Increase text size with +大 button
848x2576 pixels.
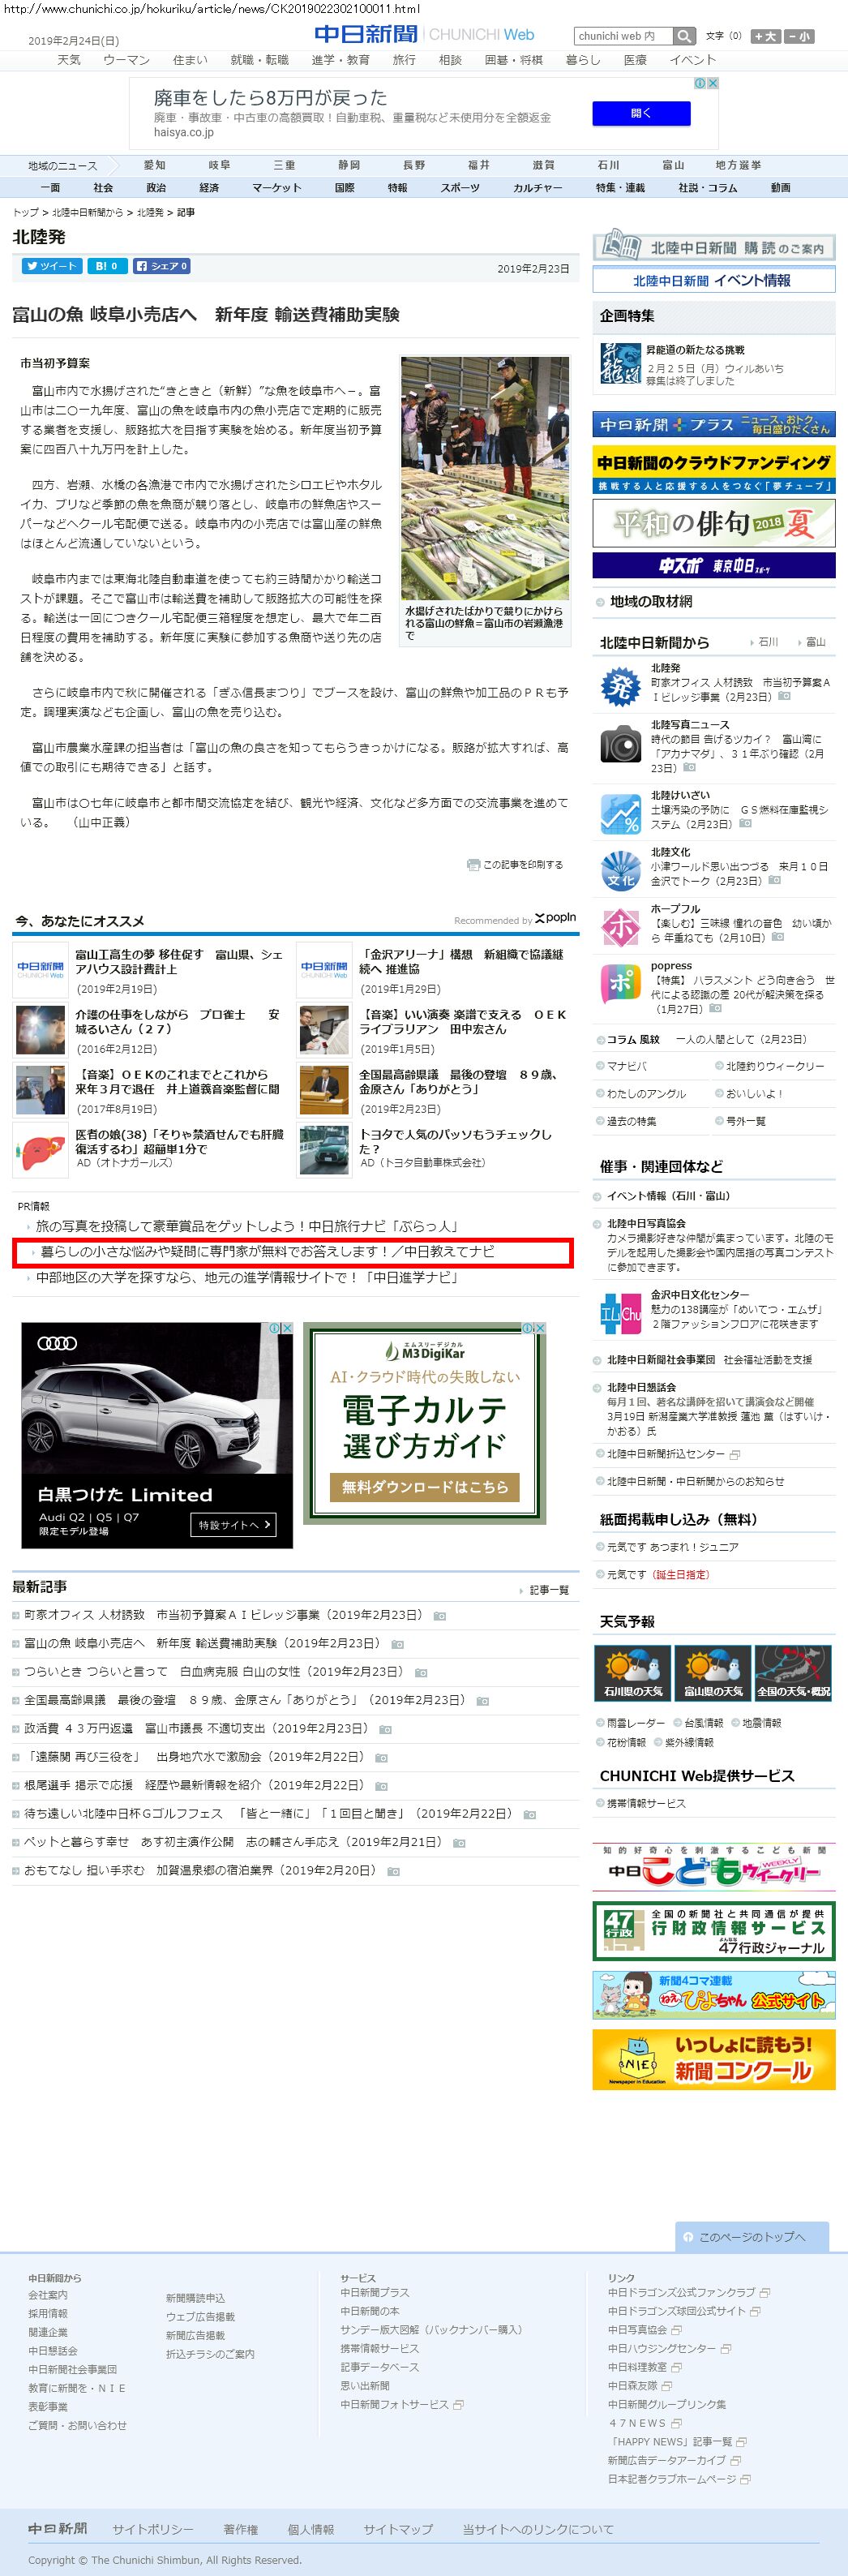tap(765, 36)
